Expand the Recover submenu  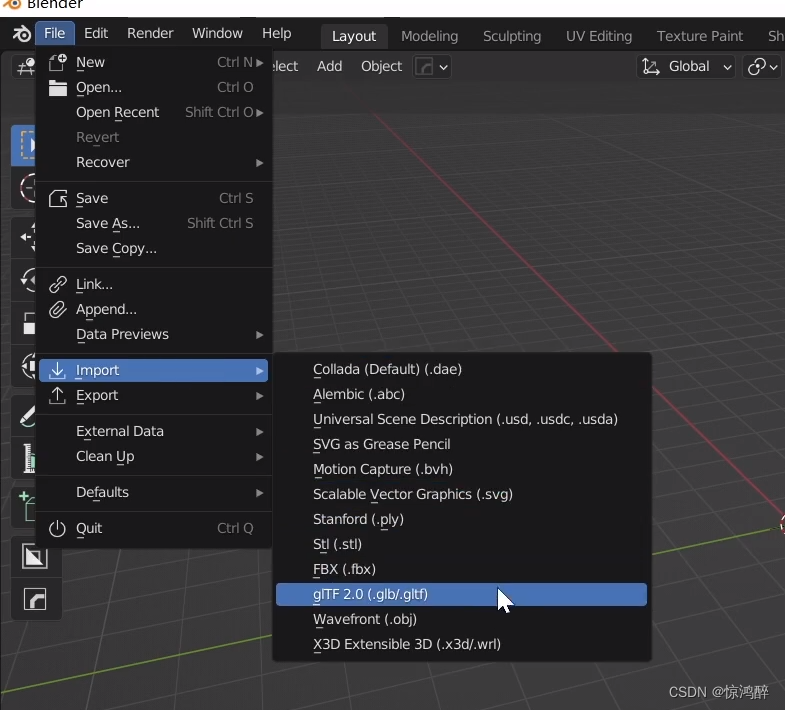point(154,163)
